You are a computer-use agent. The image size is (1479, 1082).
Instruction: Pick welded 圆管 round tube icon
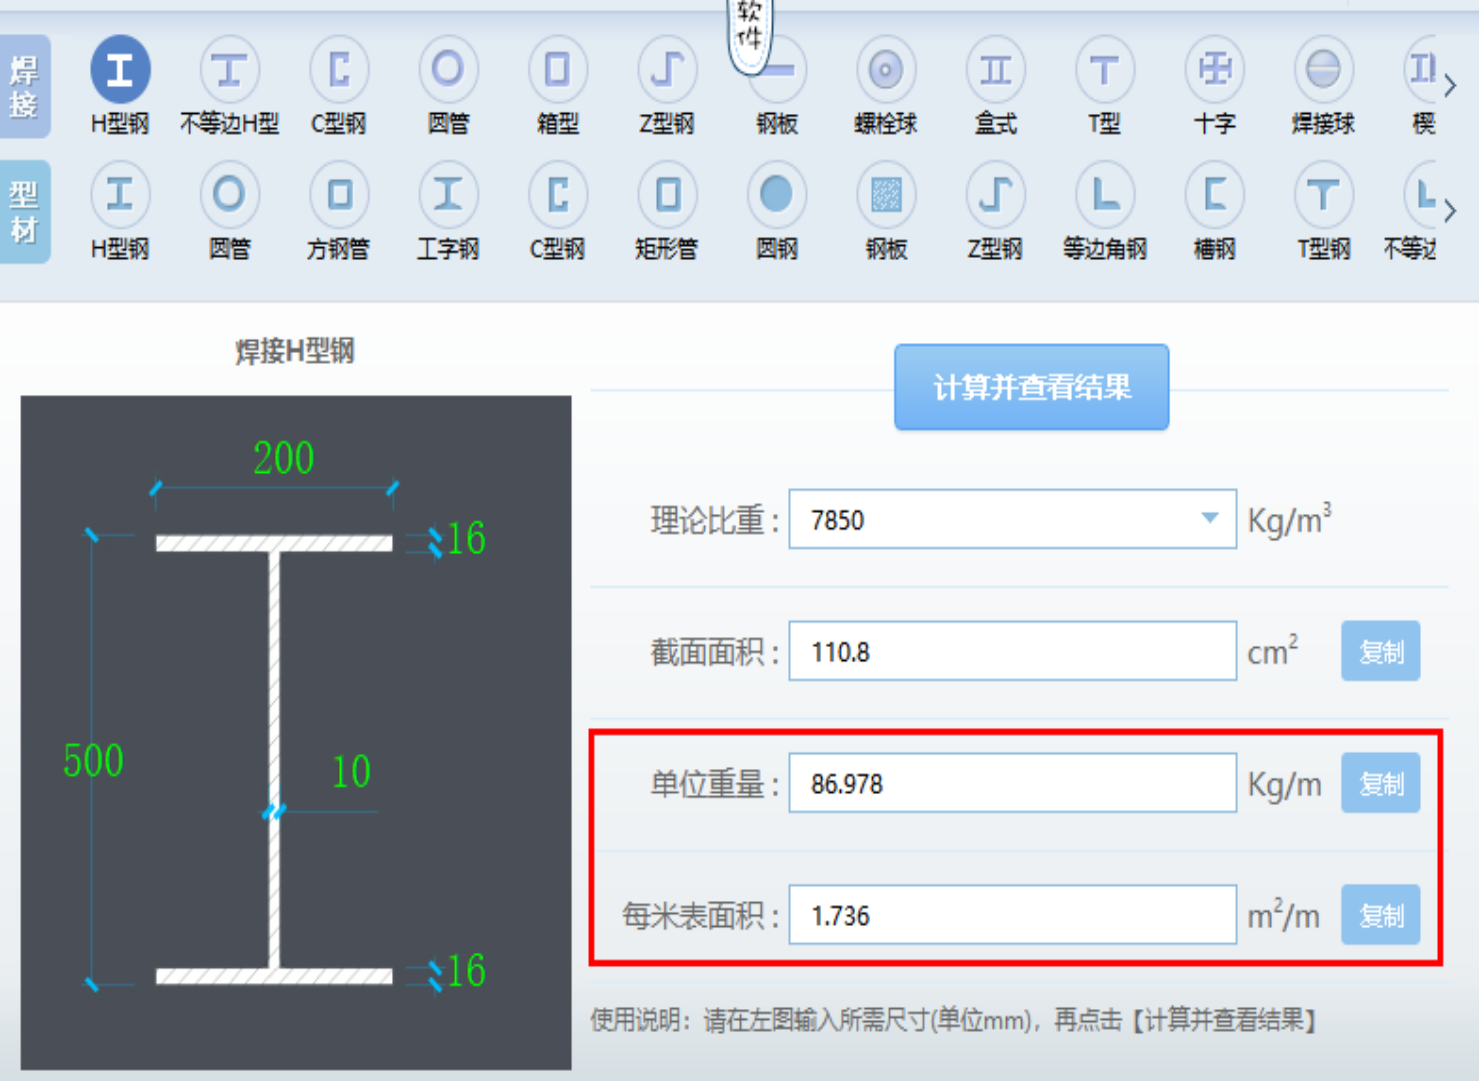(448, 70)
